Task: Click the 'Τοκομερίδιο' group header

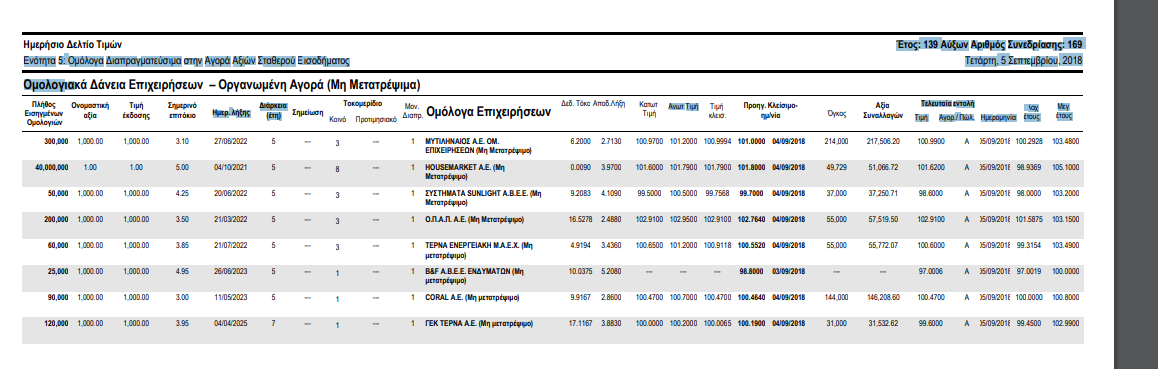Action: [362, 104]
